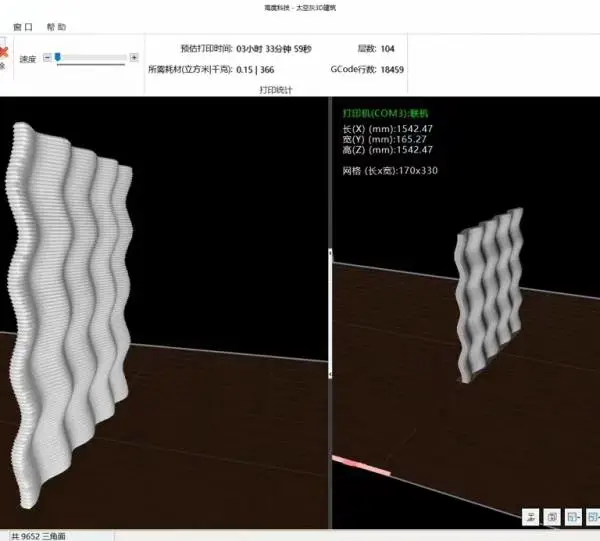Click the 打印统计 group label
600x541 pixels.
(x=276, y=90)
